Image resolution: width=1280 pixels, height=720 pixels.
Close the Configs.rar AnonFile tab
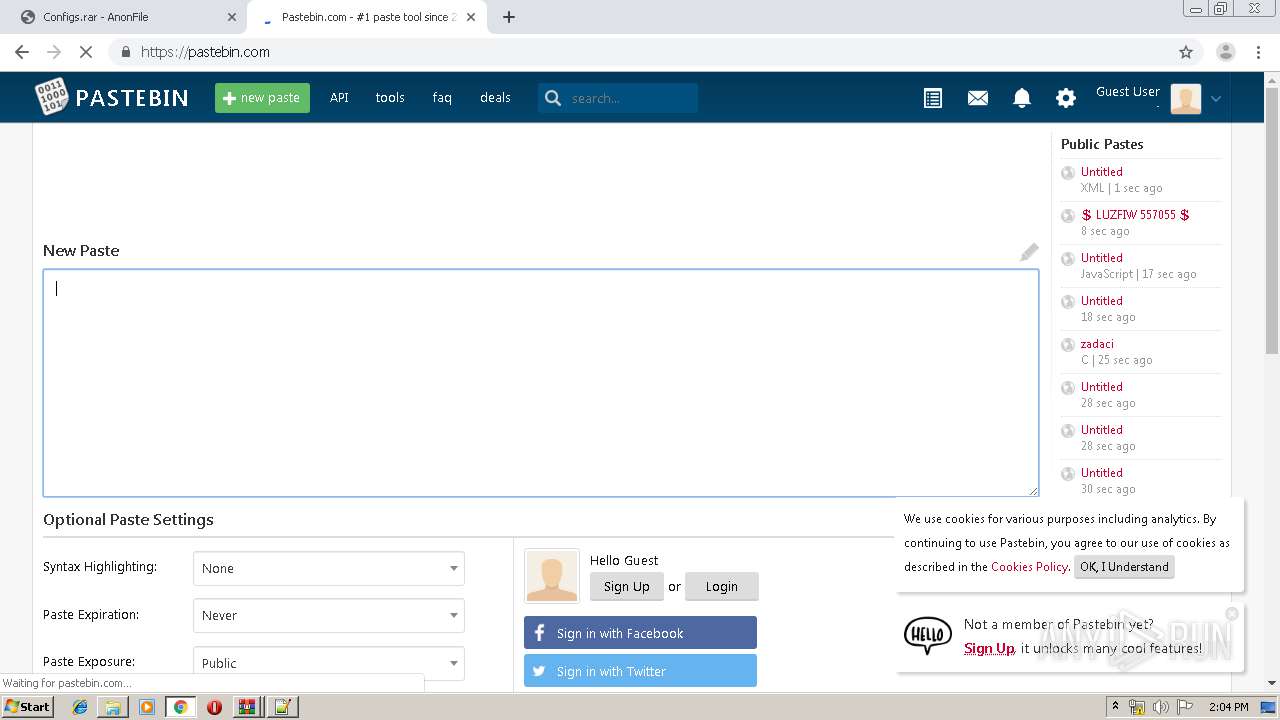coord(232,17)
